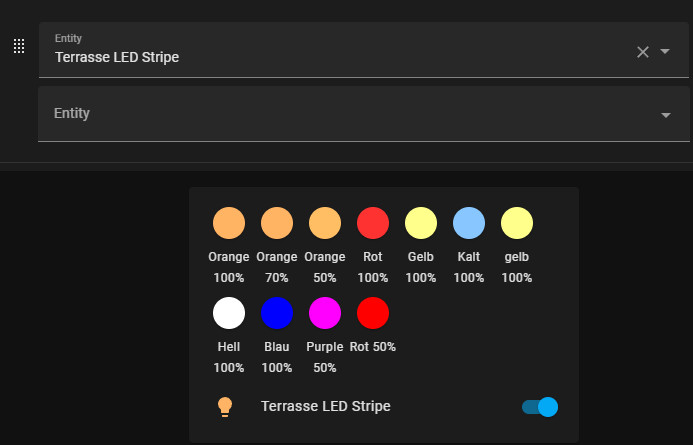Apply the Purple 50% color preset
693x445 pixels.
(325, 313)
